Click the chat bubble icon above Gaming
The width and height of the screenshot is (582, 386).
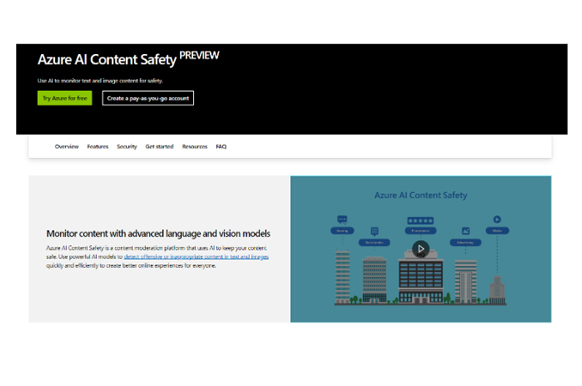(x=342, y=219)
